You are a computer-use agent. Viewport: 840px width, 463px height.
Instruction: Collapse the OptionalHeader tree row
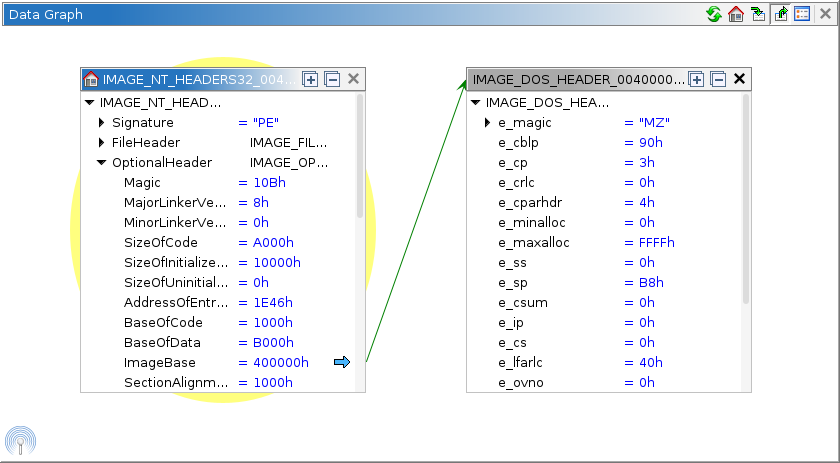point(102,162)
